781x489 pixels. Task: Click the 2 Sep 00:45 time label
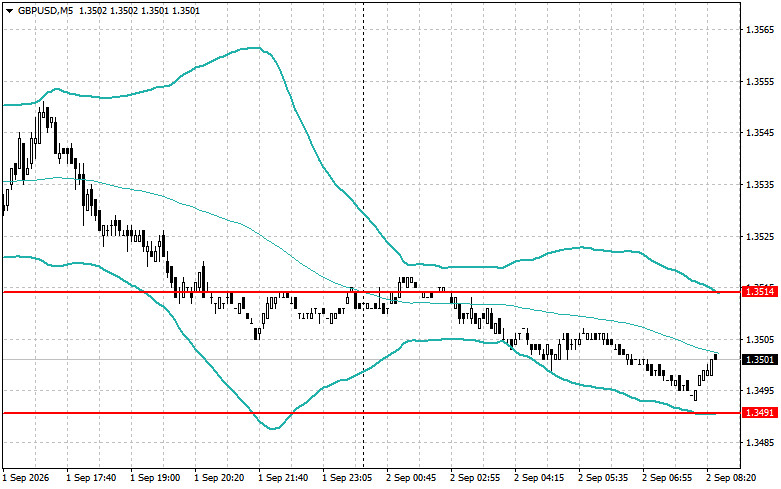pos(411,478)
